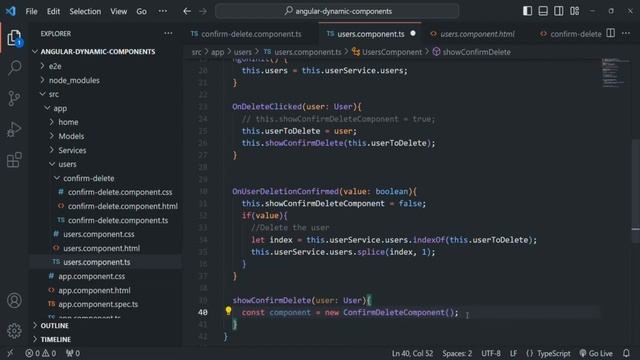Screen dimensions: 640x360
Task: Open notifications bell in status bar
Action: pos(626,353)
